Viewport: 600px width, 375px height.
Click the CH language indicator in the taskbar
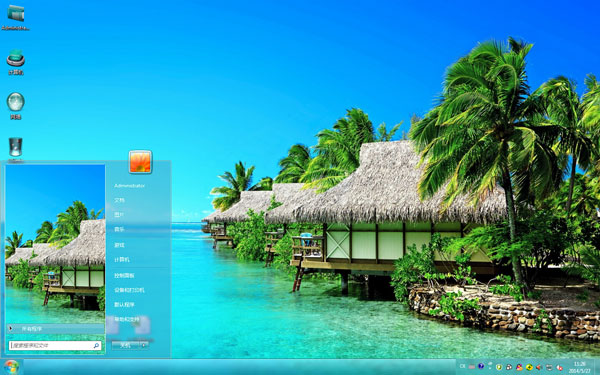(463, 366)
